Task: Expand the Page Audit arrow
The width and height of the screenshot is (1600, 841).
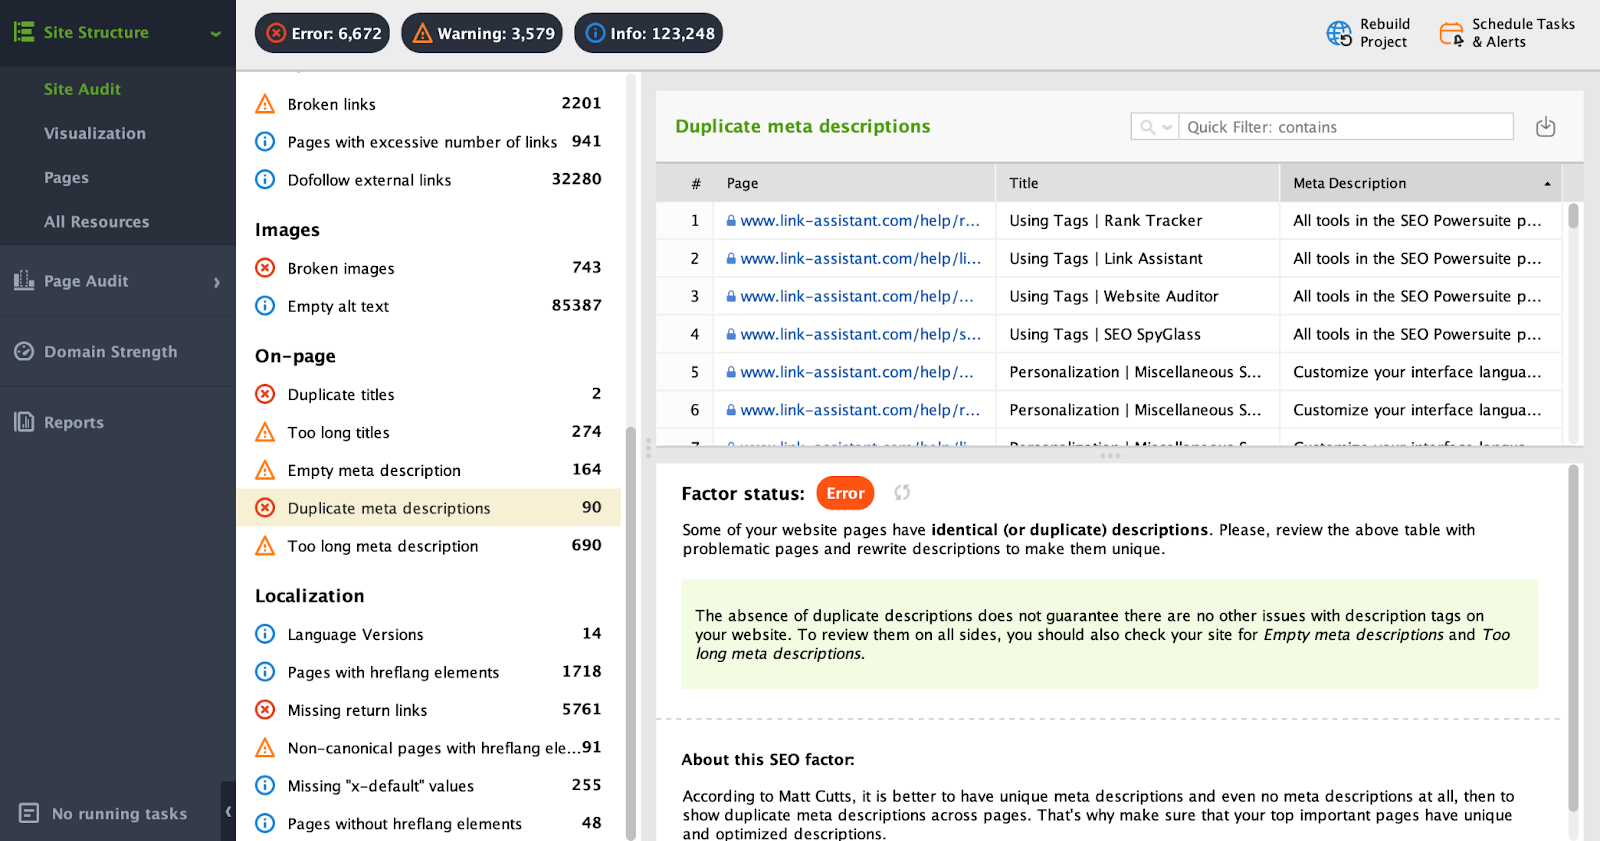Action: (x=217, y=282)
